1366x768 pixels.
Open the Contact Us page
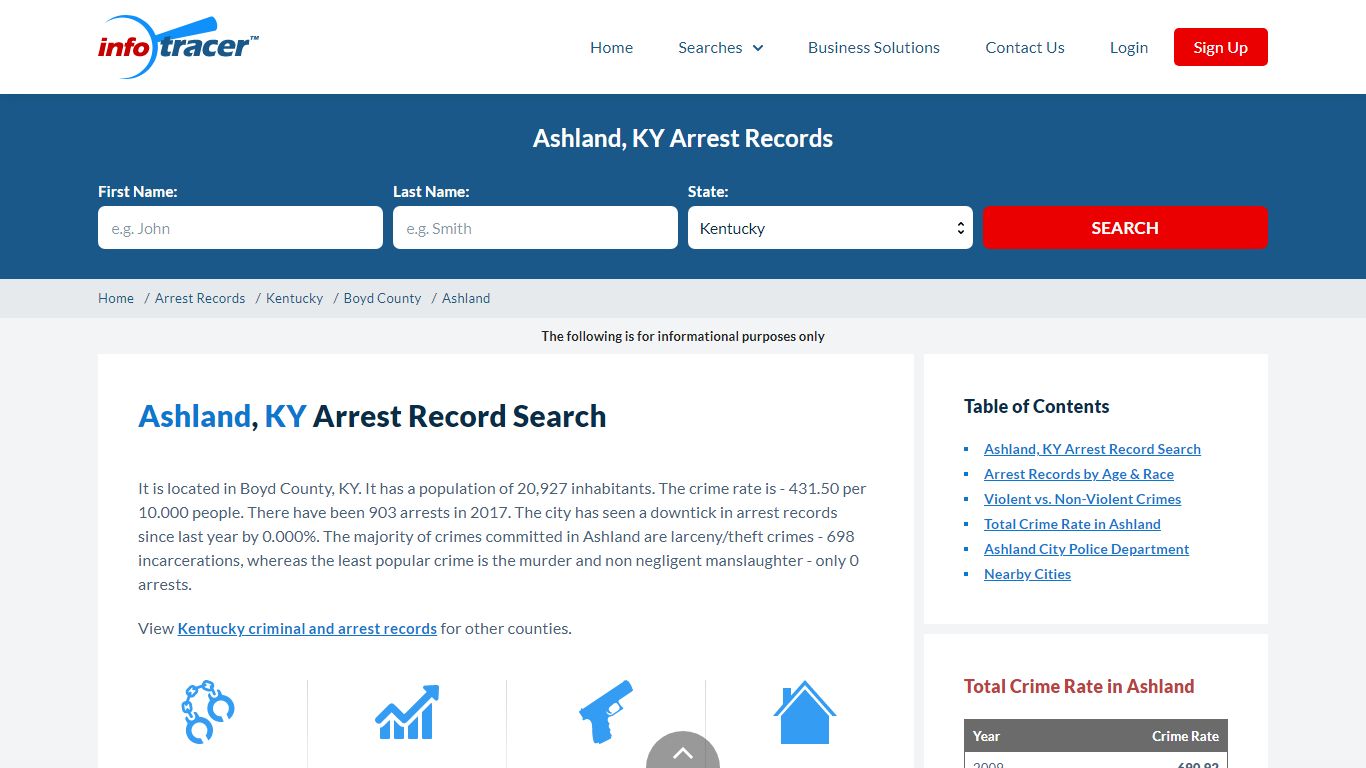1025,47
